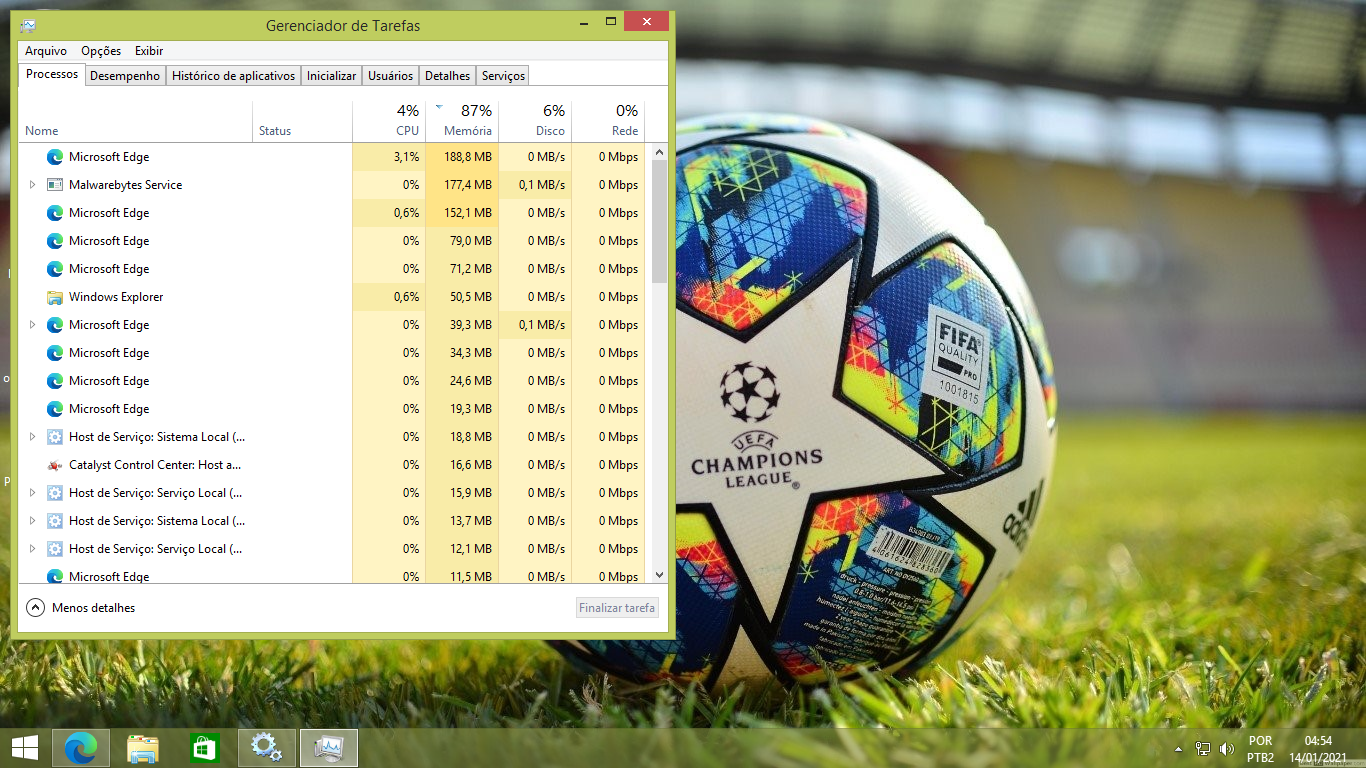The image size is (1366, 768).
Task: Launch the Windows Store taskbar icon
Action: [x=204, y=748]
